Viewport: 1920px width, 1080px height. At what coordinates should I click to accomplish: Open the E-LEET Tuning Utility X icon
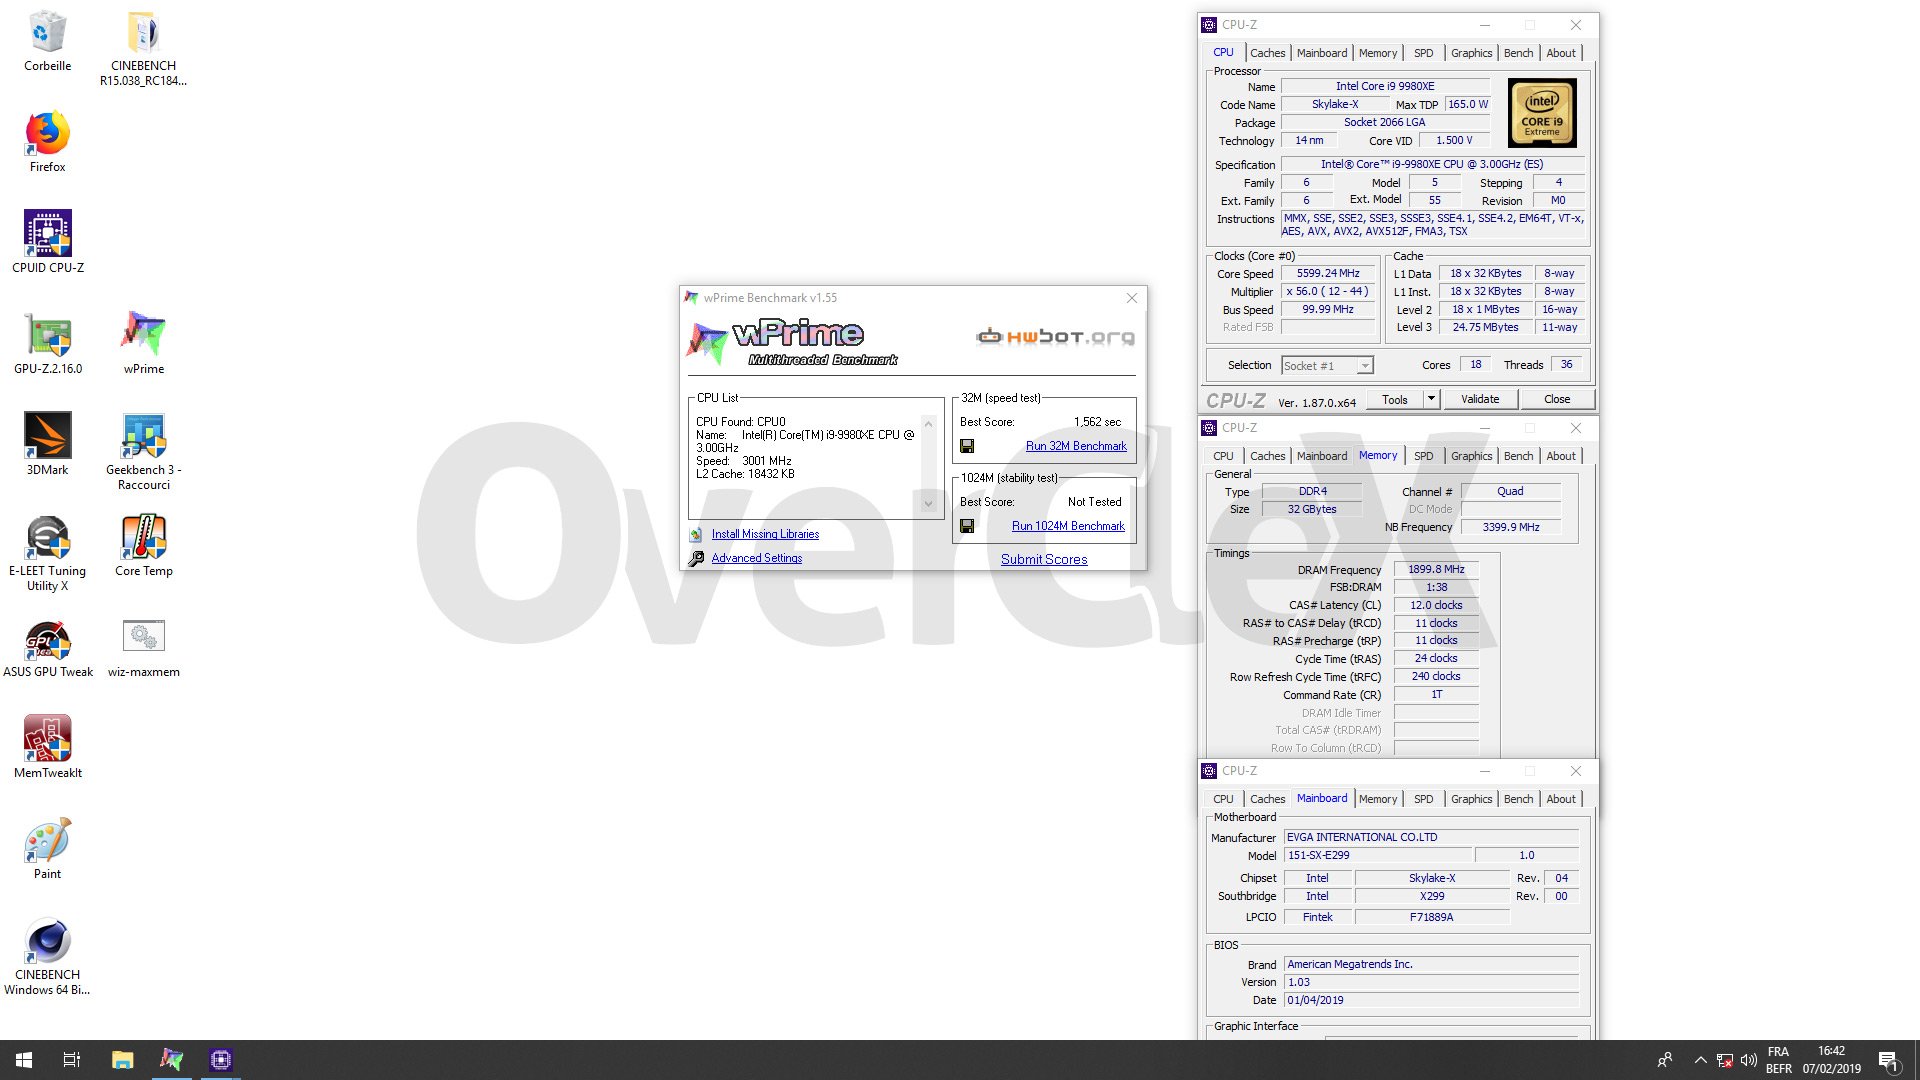tap(47, 553)
